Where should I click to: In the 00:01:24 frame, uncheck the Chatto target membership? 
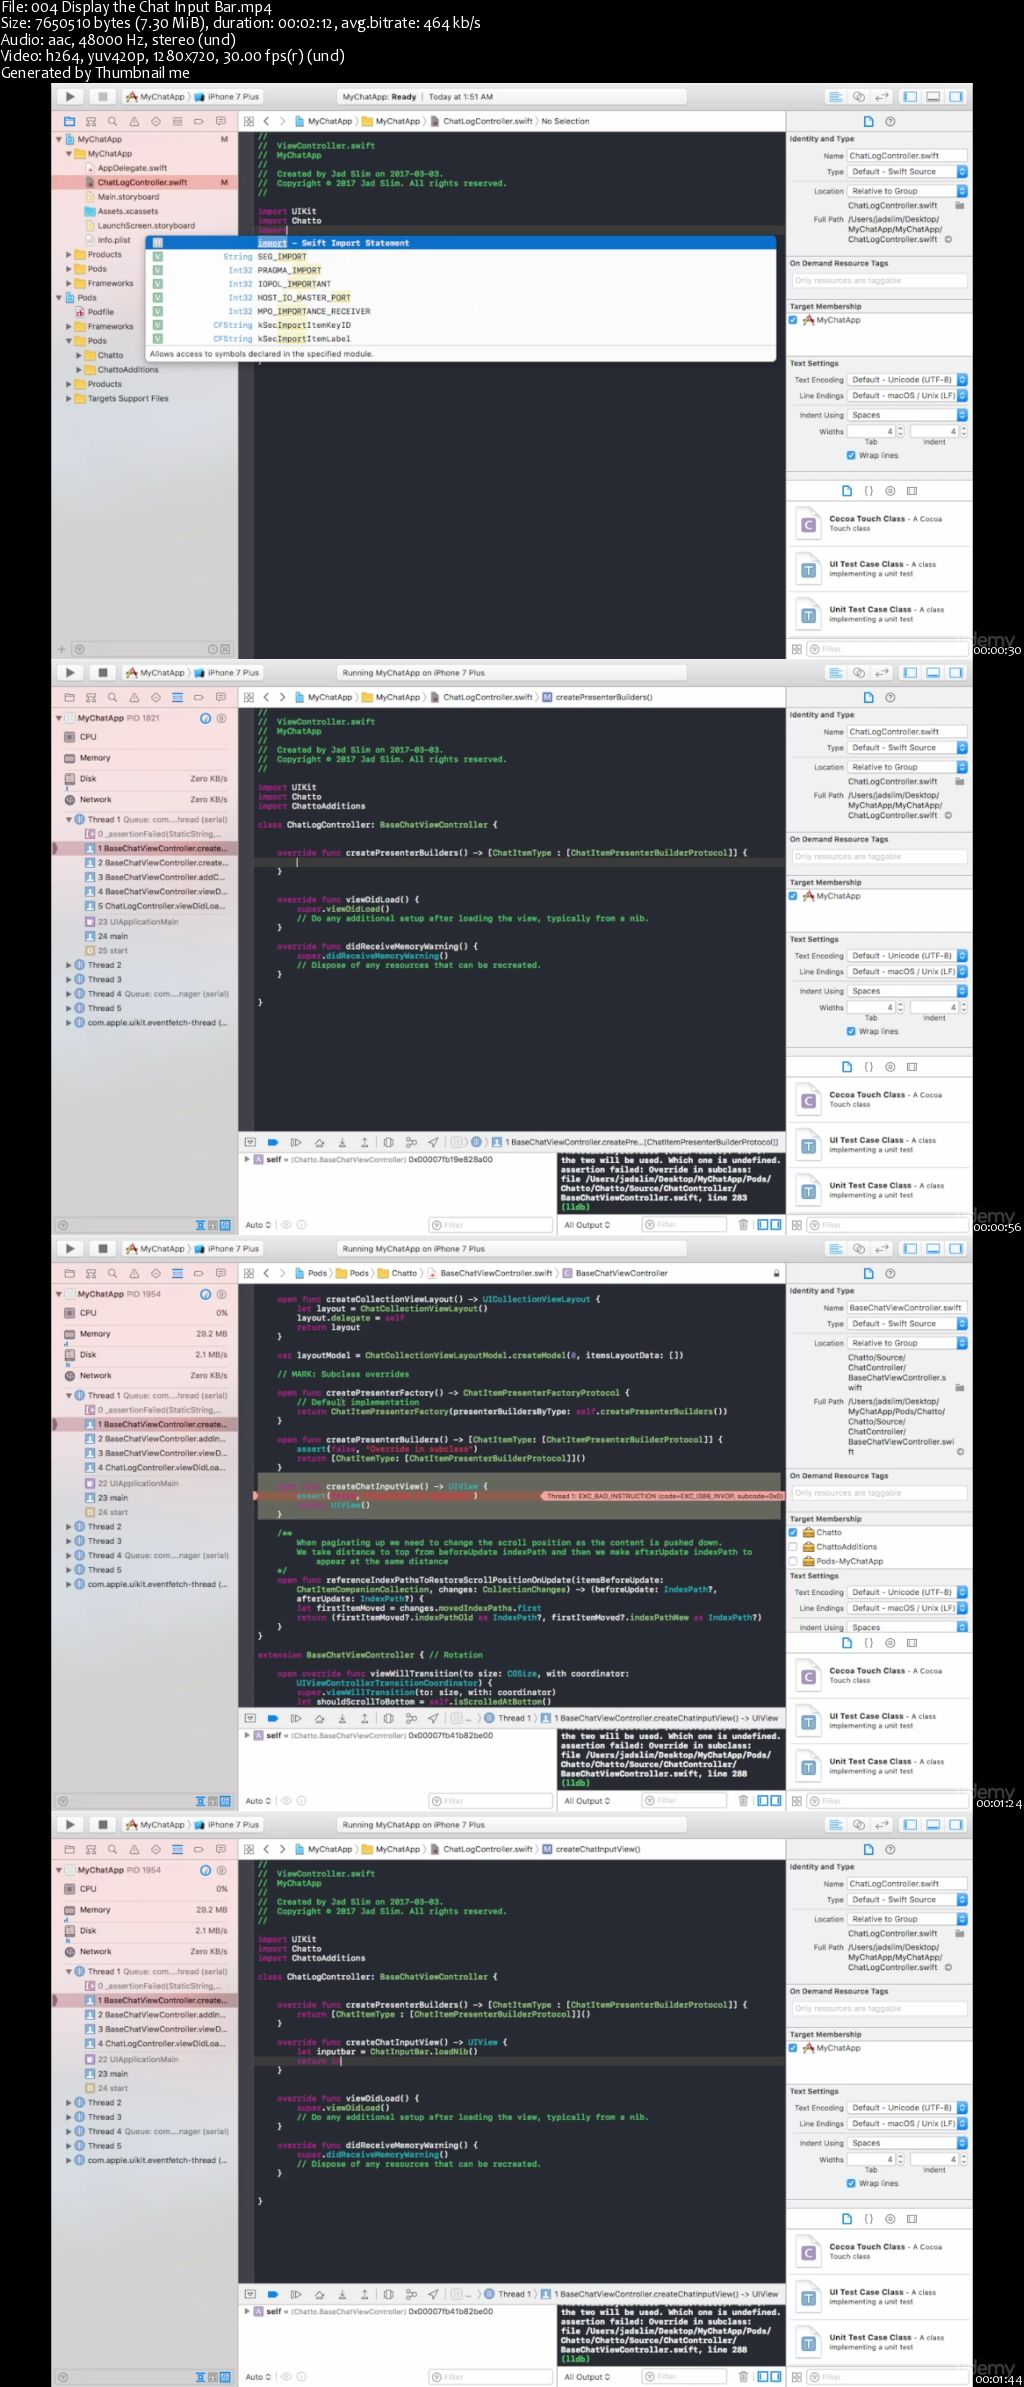(x=793, y=1532)
